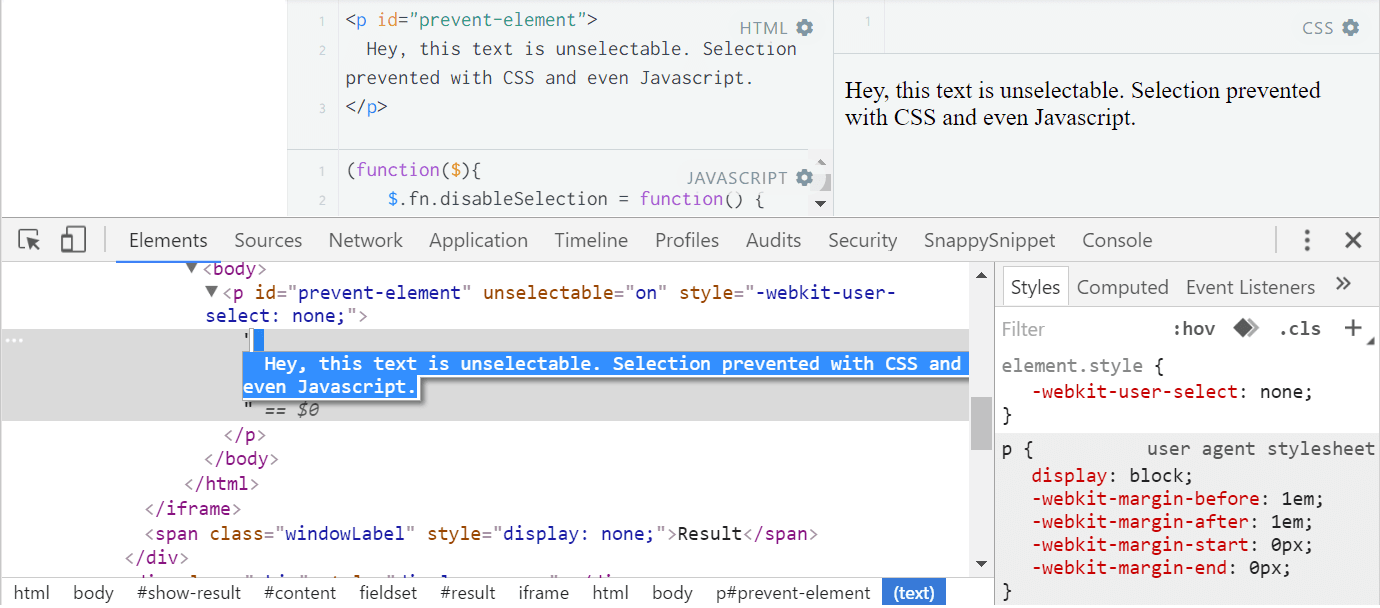Toggle the :hov element state panel
1380x608 pixels.
pos(1193,328)
